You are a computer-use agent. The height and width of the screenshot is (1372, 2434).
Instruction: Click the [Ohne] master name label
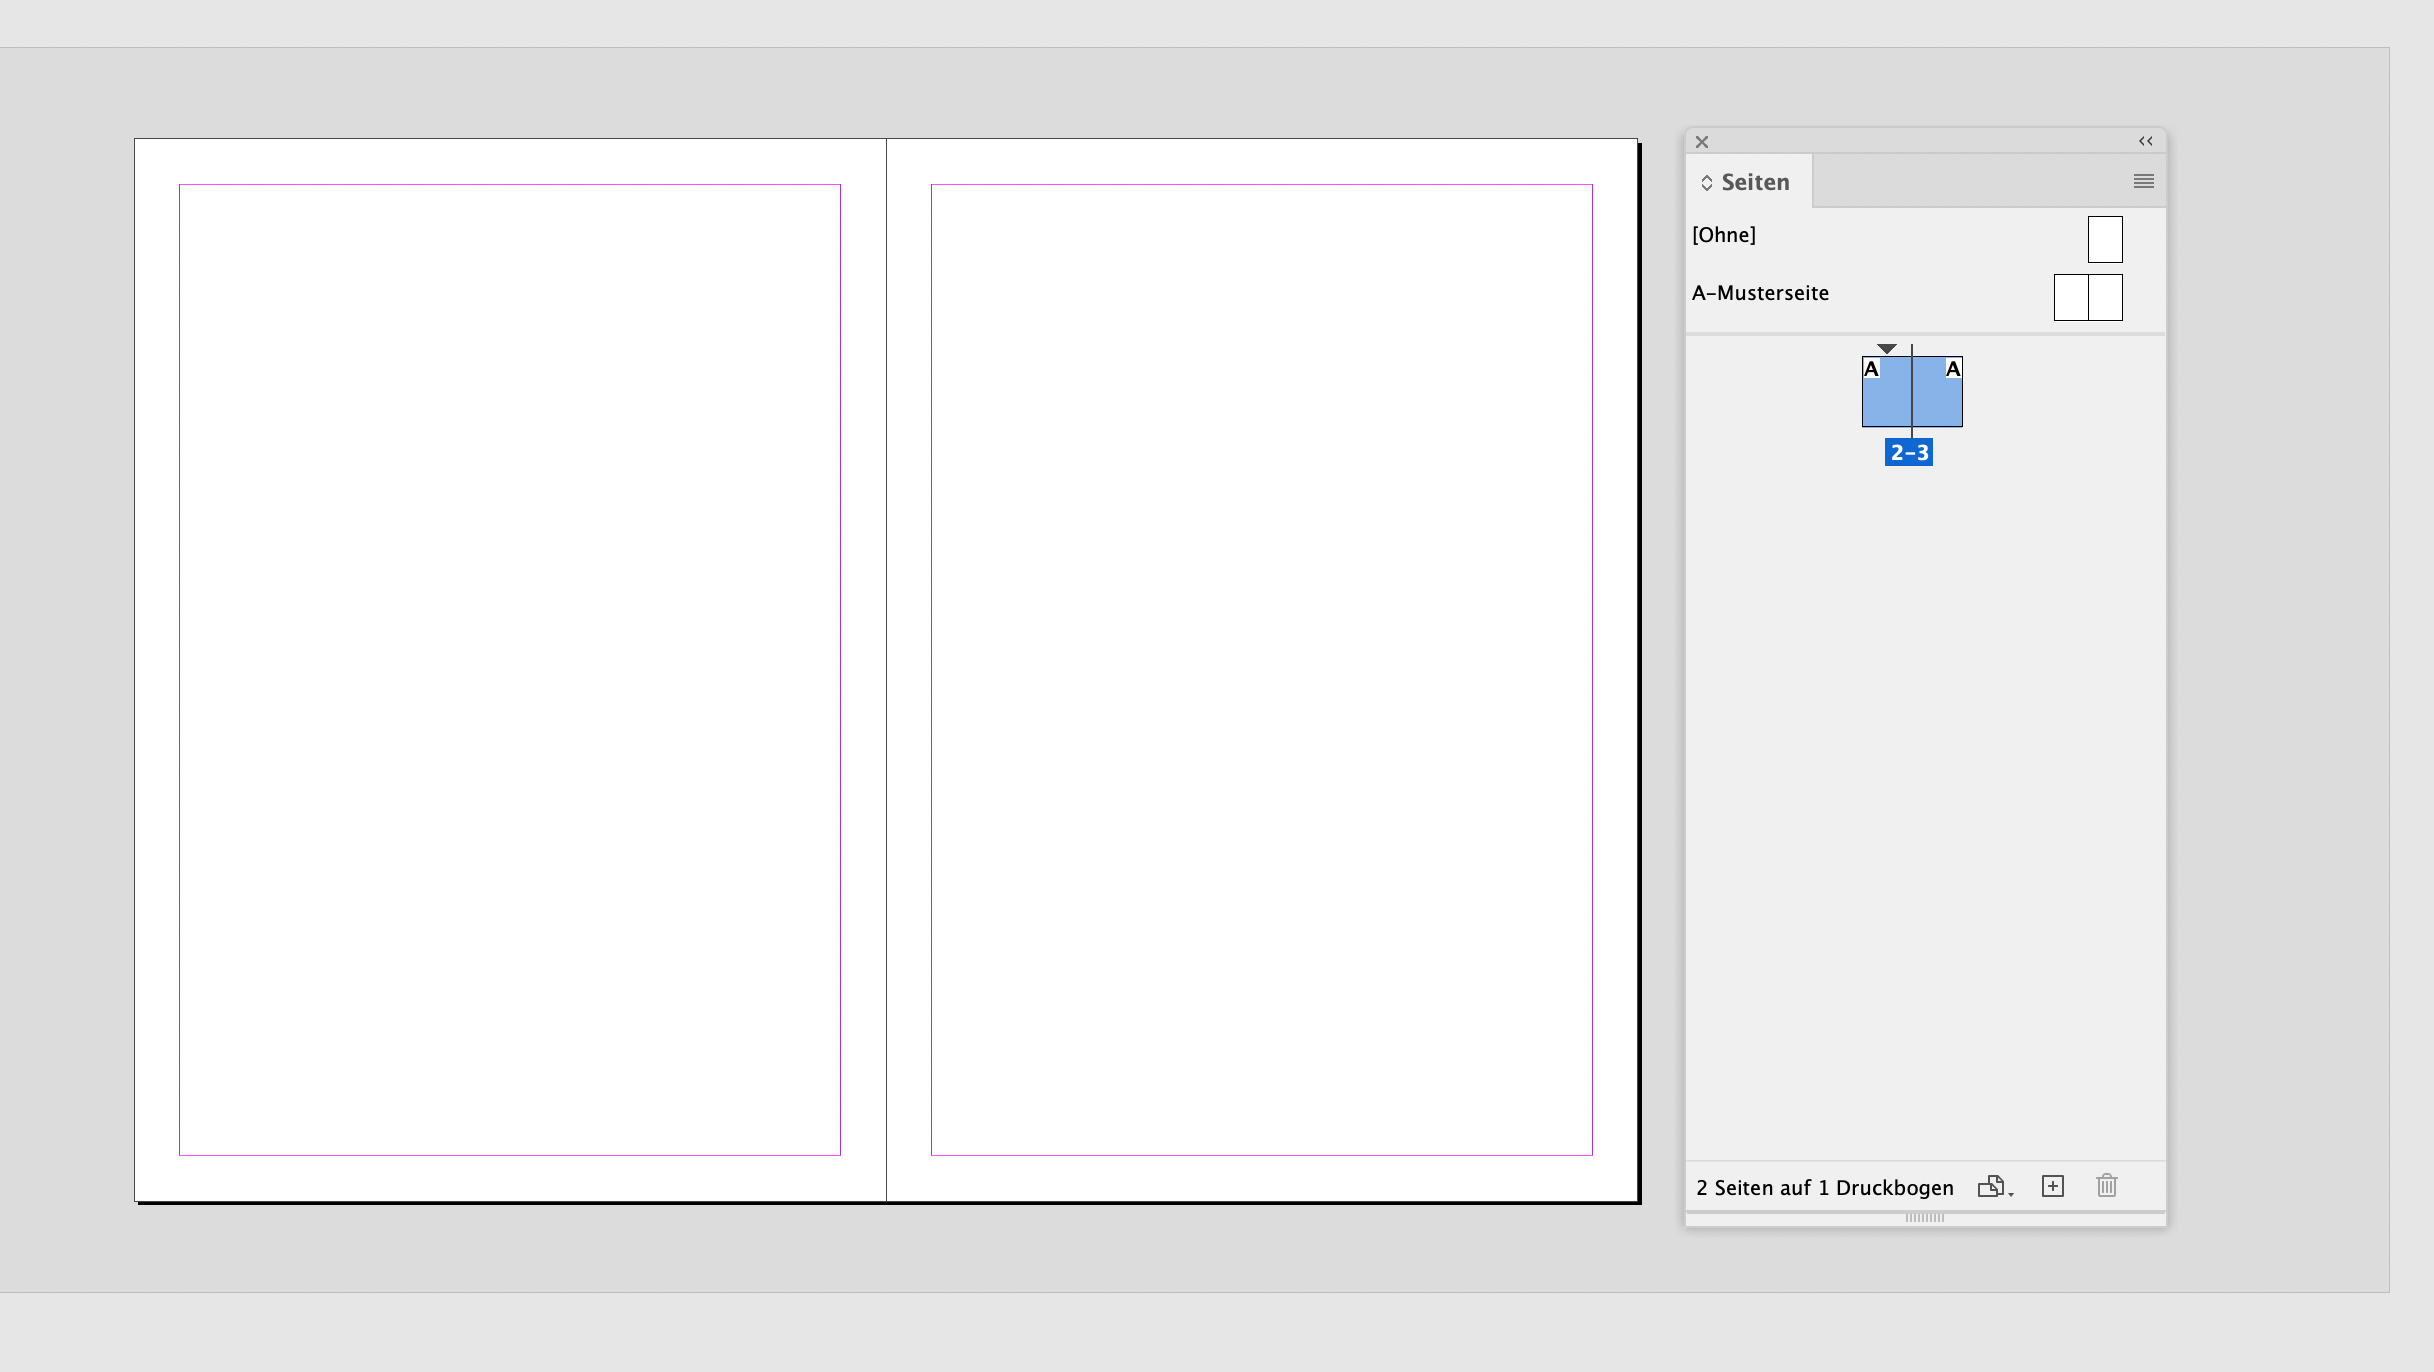(1724, 234)
